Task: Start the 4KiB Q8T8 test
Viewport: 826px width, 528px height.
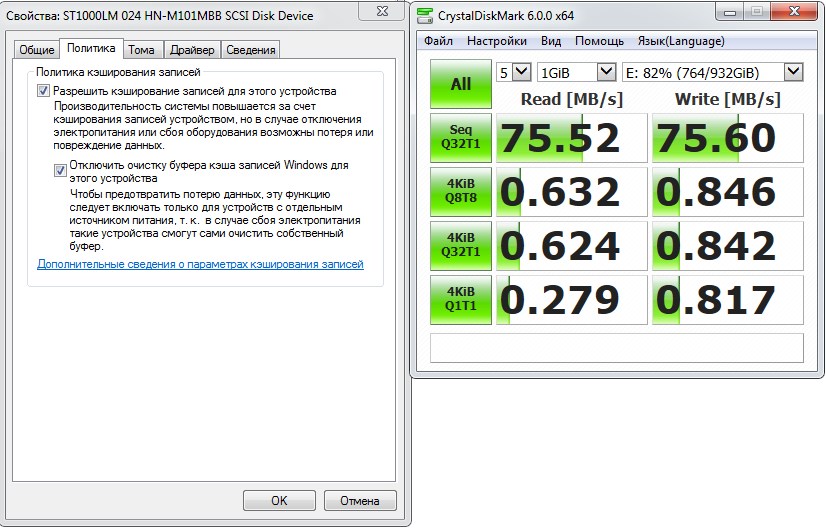Action: click(x=460, y=192)
